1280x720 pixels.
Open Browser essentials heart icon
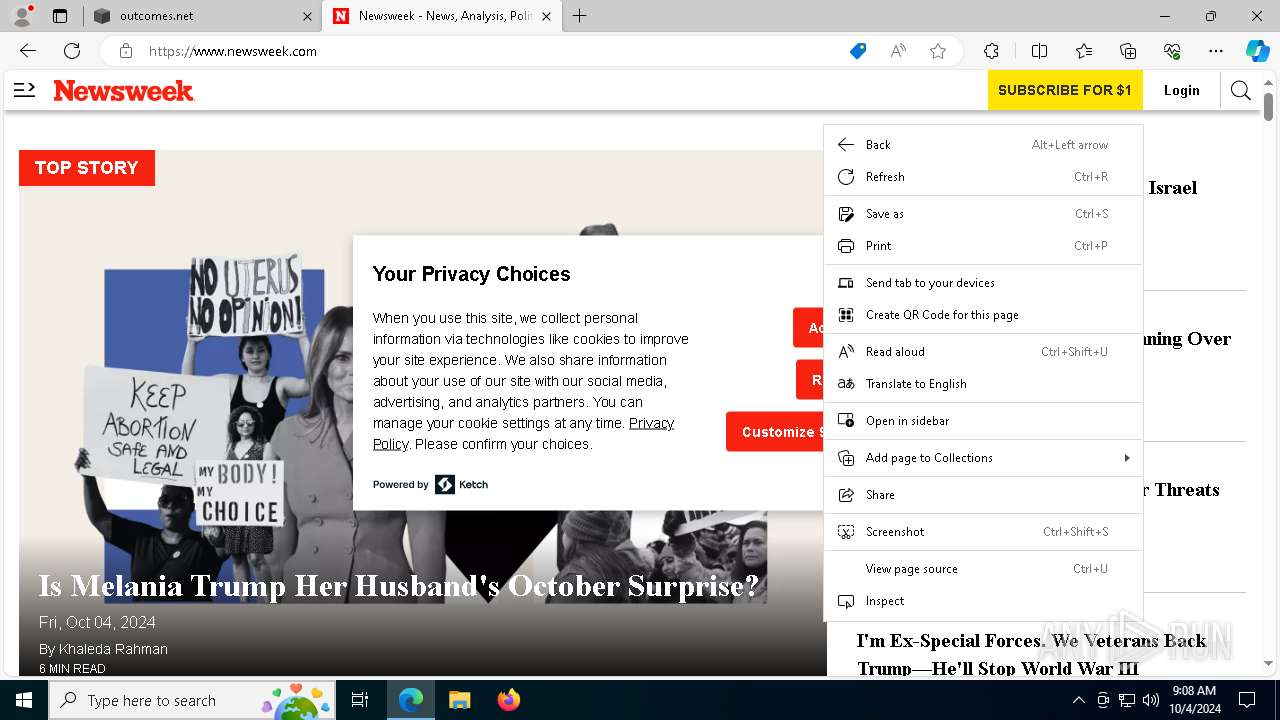coord(1172,51)
